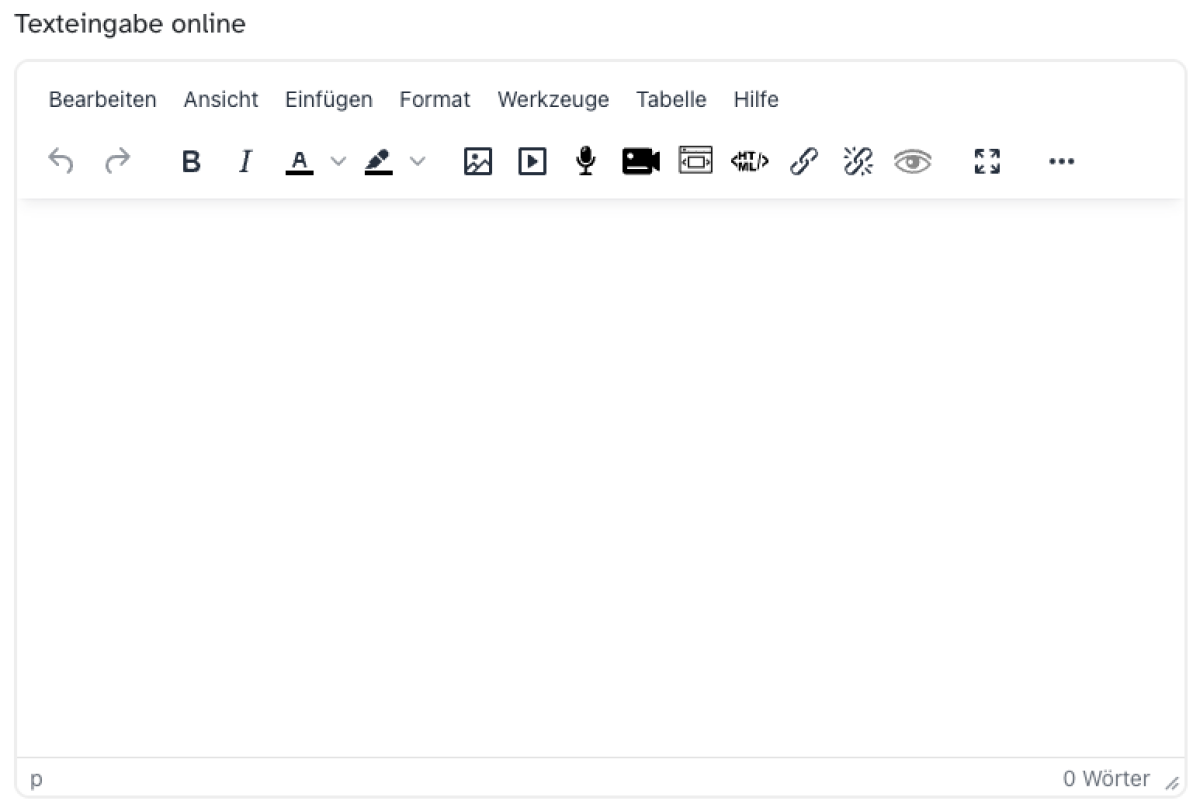This screenshot has height=811, width=1200.
Task: Expand the text color dropdown arrow
Action: 338,161
